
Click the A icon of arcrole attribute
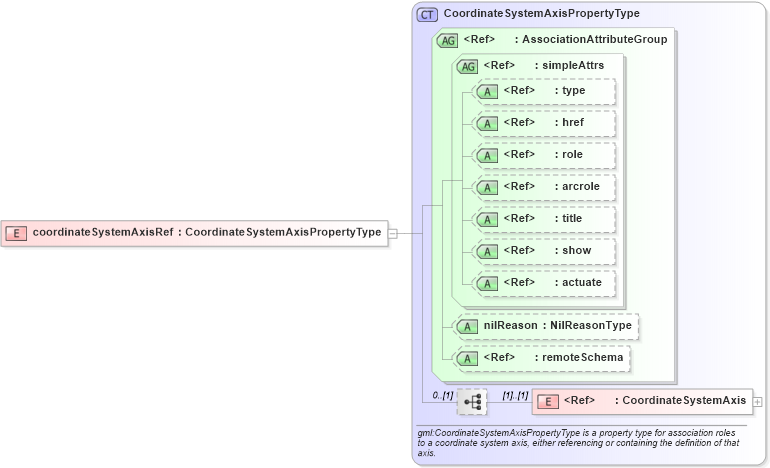[487, 187]
